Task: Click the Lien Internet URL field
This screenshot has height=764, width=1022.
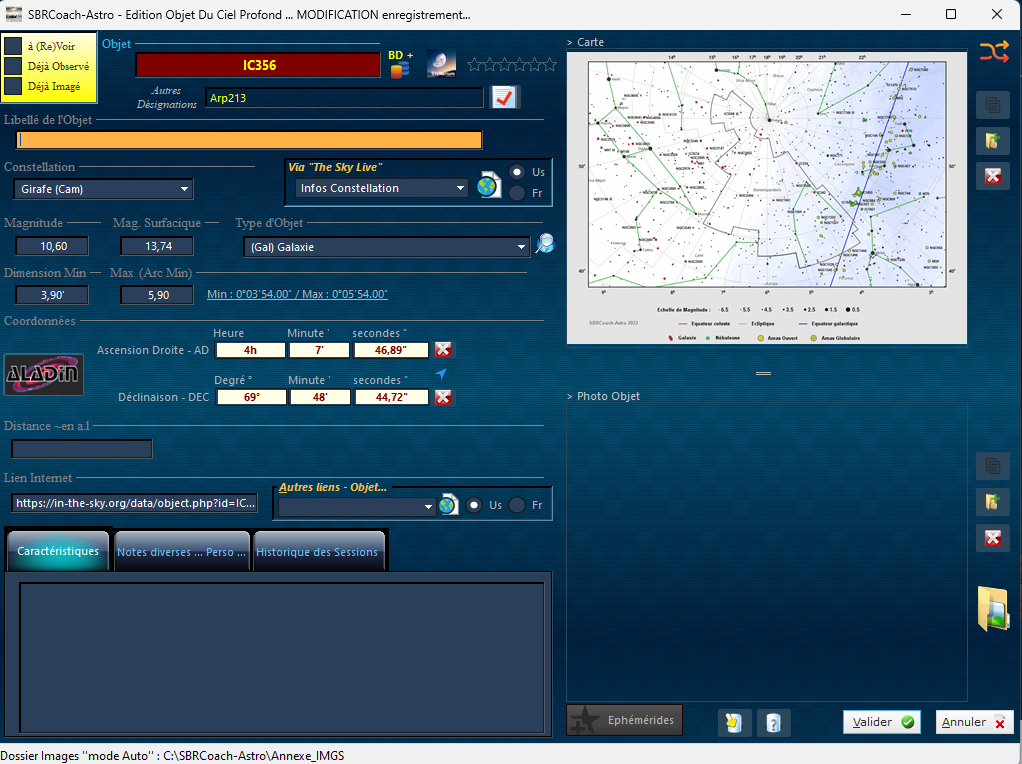Action: [134, 503]
